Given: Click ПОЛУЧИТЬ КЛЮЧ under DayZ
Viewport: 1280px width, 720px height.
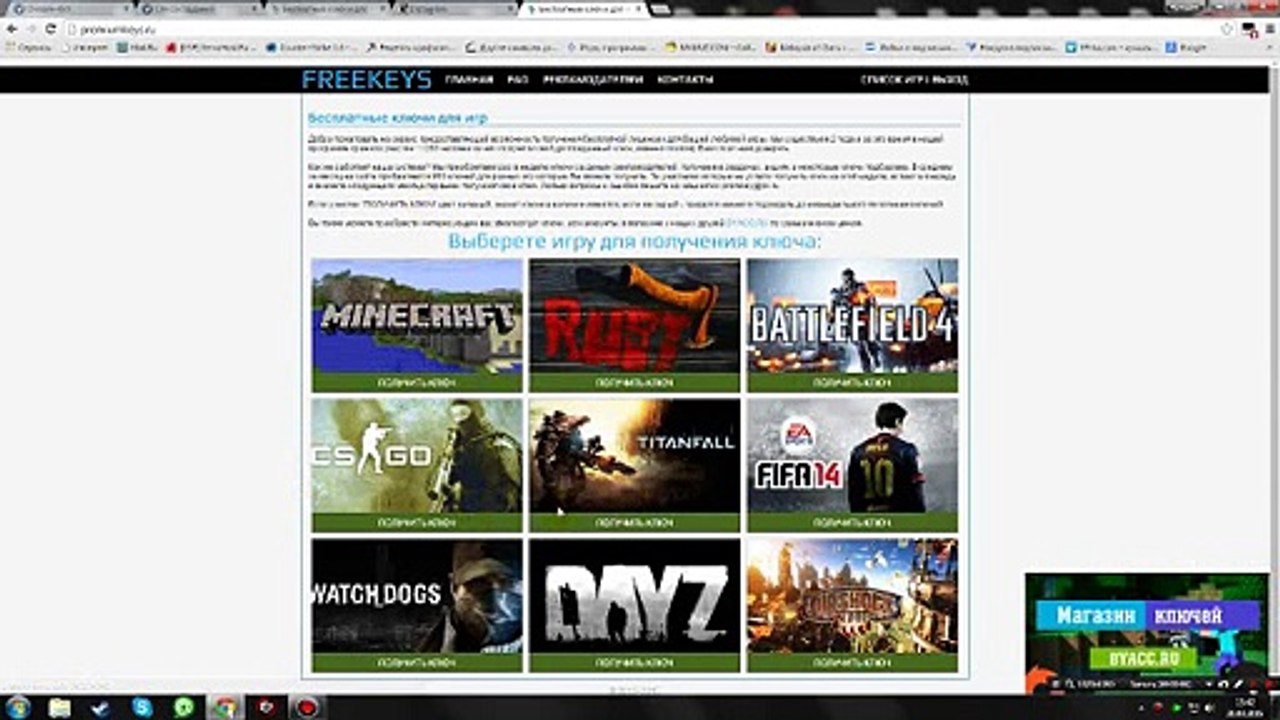Looking at the screenshot, I should [x=635, y=662].
